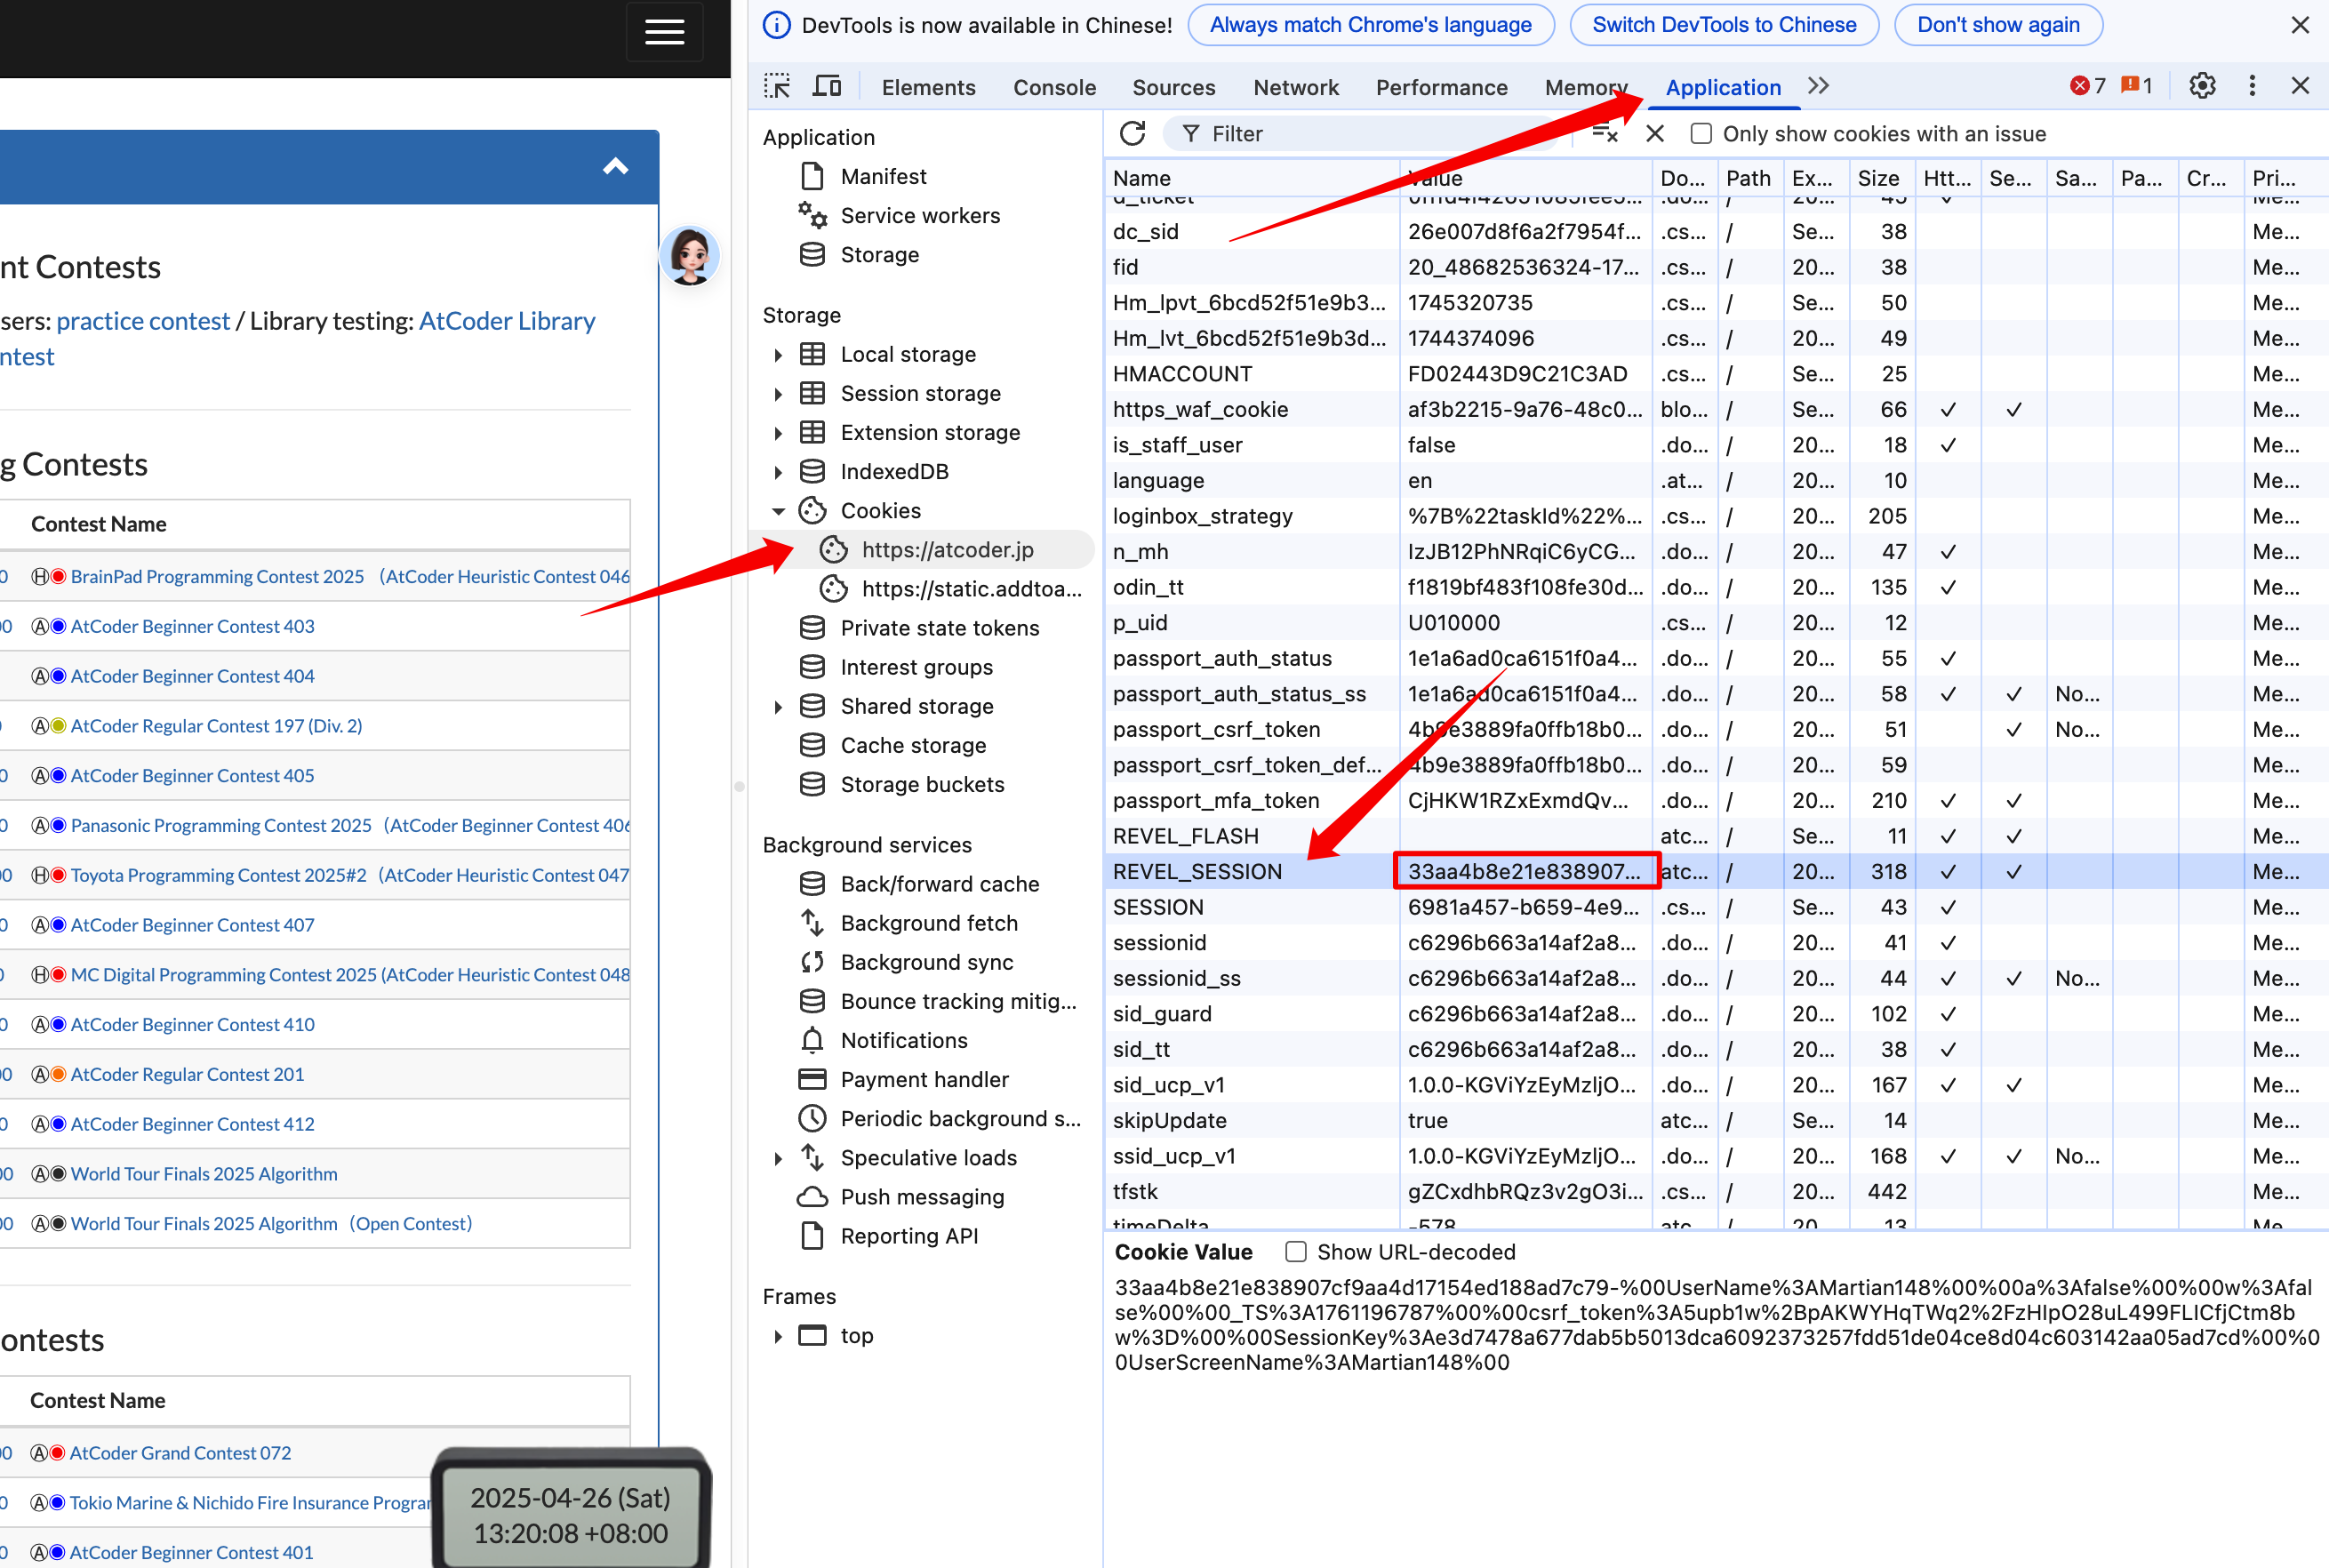Open Bounce tracking mitigations

(958, 1002)
